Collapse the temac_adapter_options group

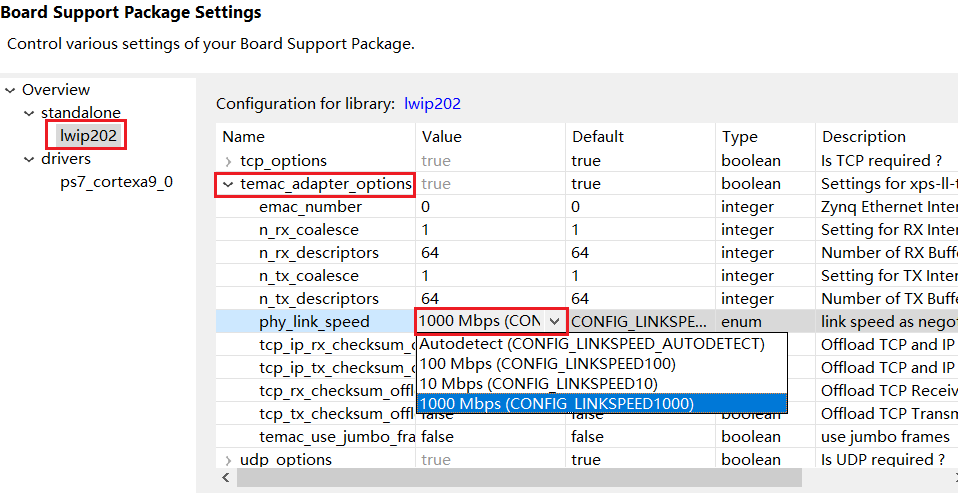tap(229, 184)
